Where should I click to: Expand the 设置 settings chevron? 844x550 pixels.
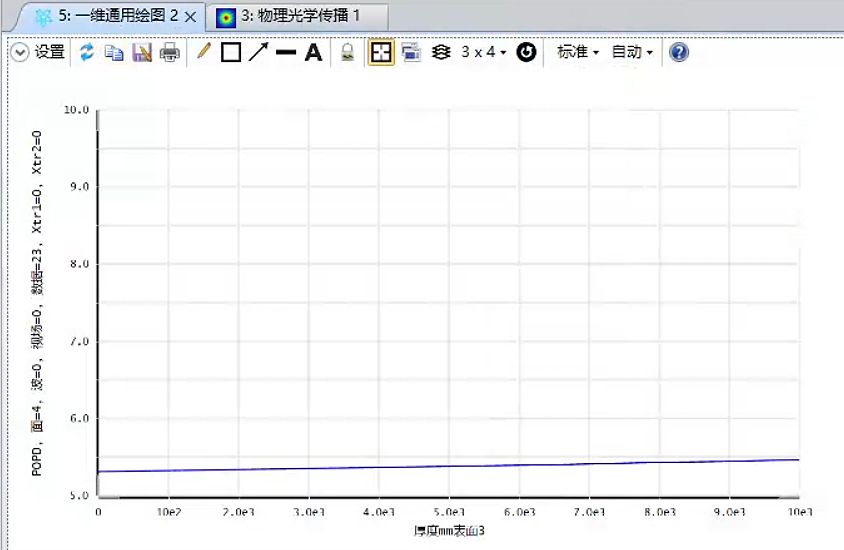click(x=20, y=52)
